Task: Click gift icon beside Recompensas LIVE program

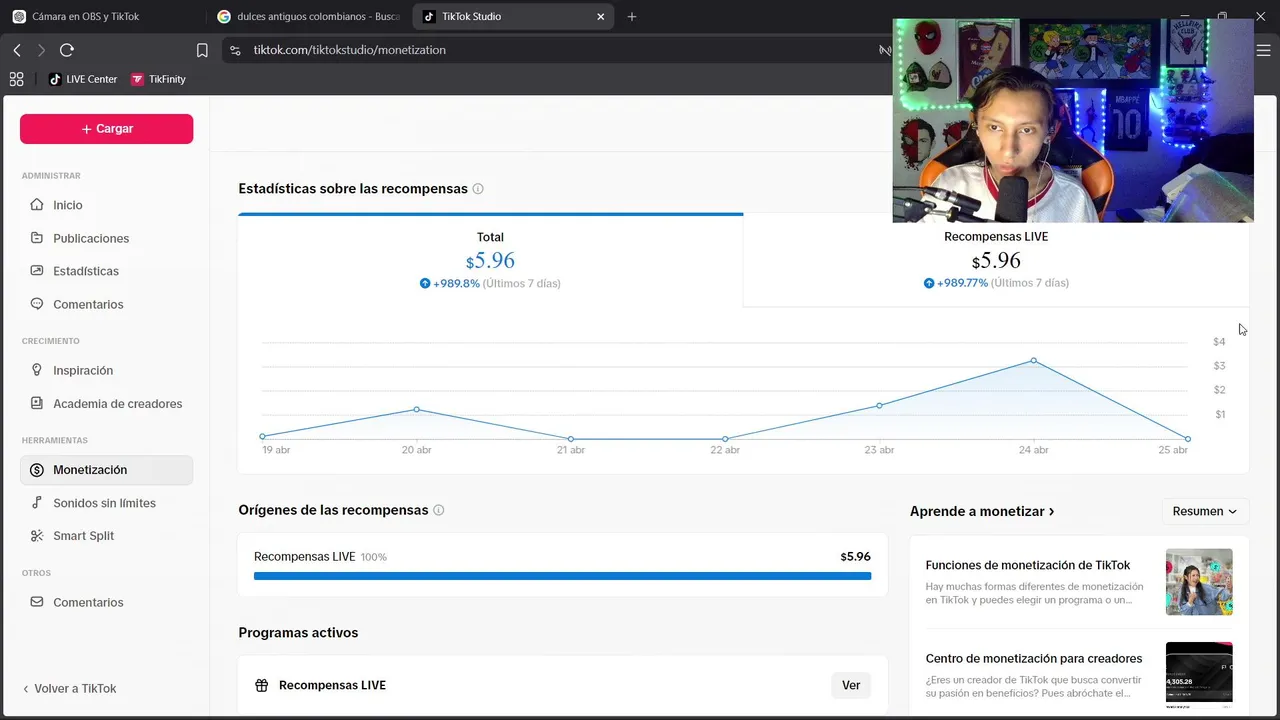Action: click(262, 685)
